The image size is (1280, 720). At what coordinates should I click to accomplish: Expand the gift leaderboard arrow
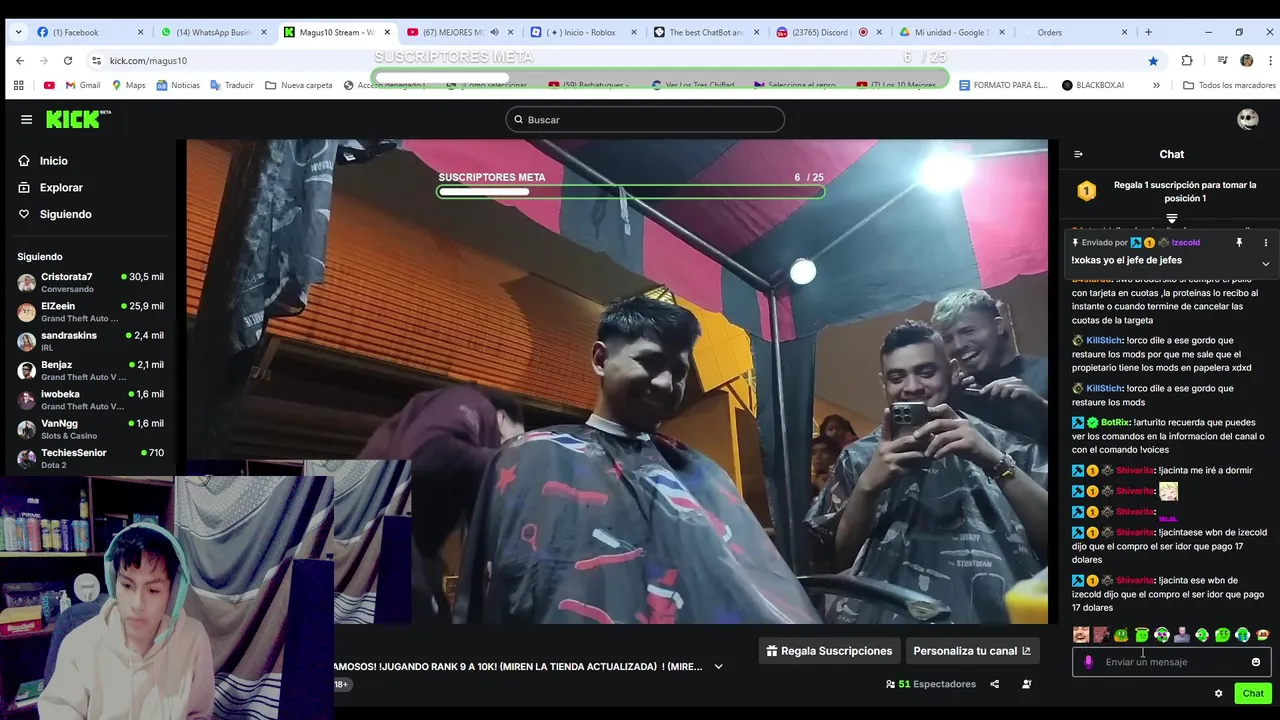(x=1171, y=218)
